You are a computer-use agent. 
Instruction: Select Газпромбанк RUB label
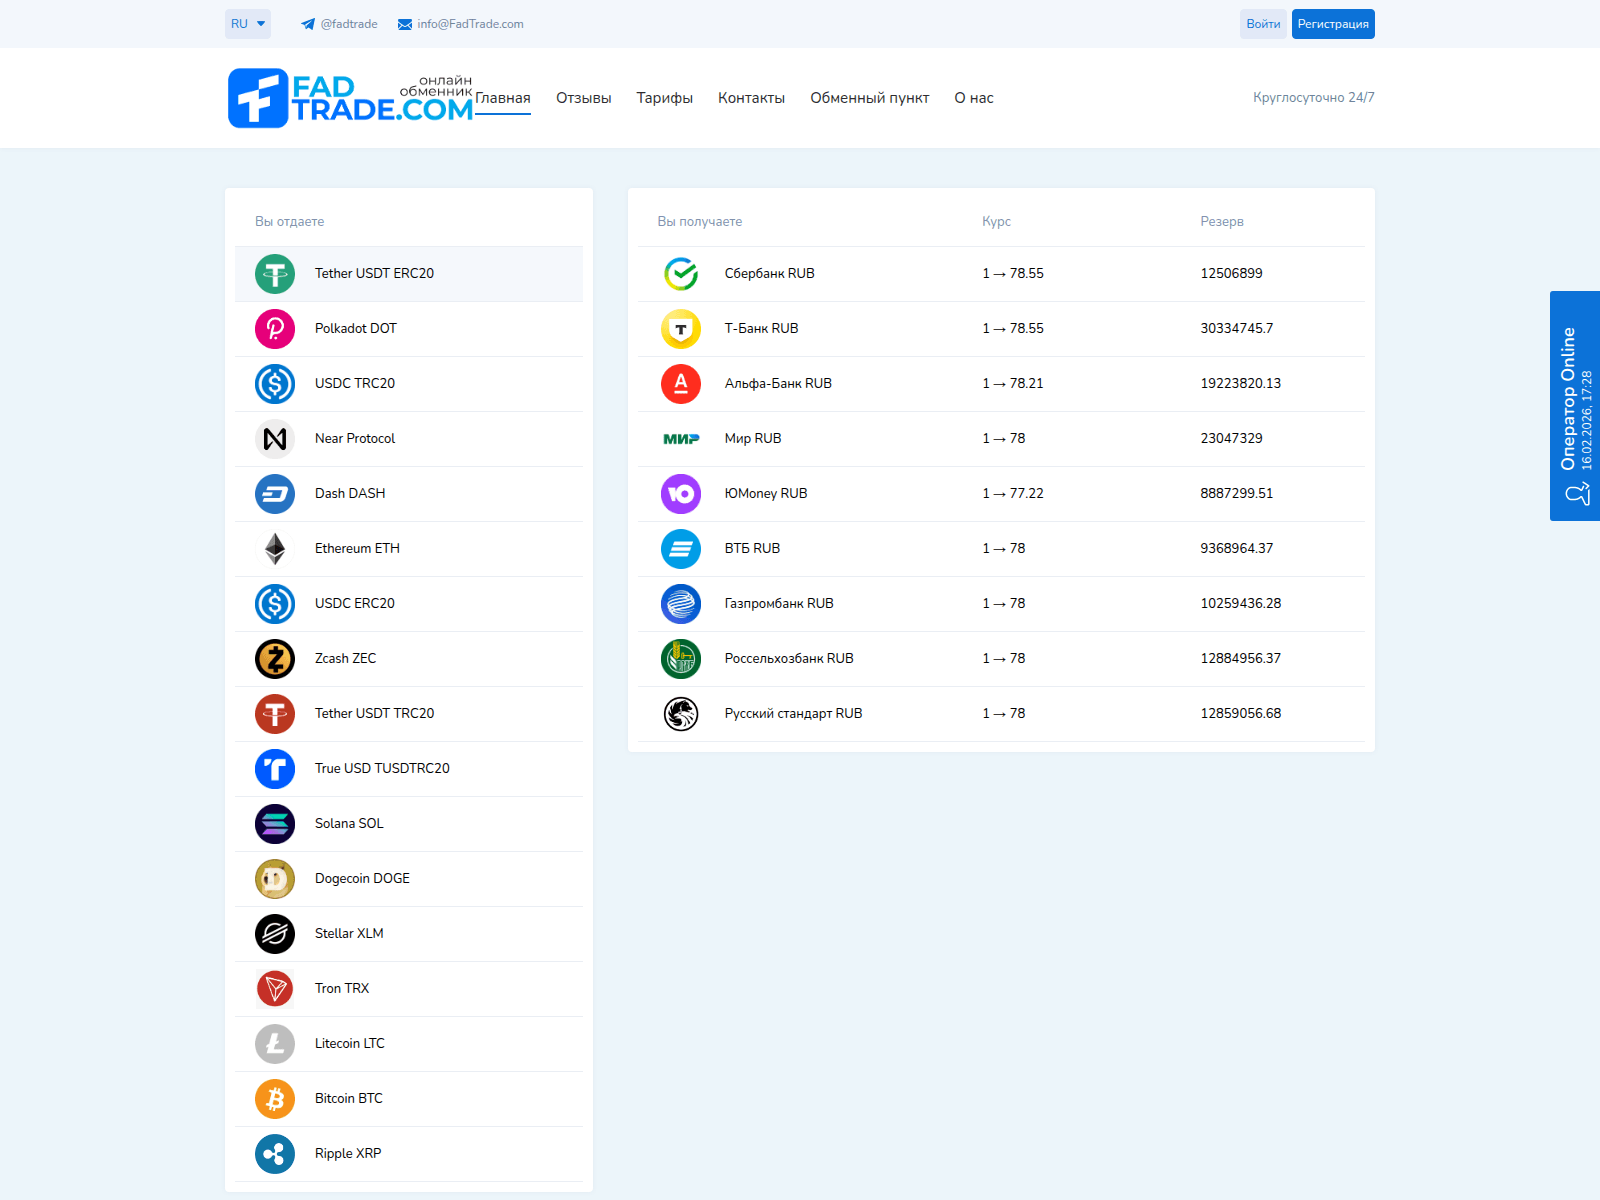[779, 604]
